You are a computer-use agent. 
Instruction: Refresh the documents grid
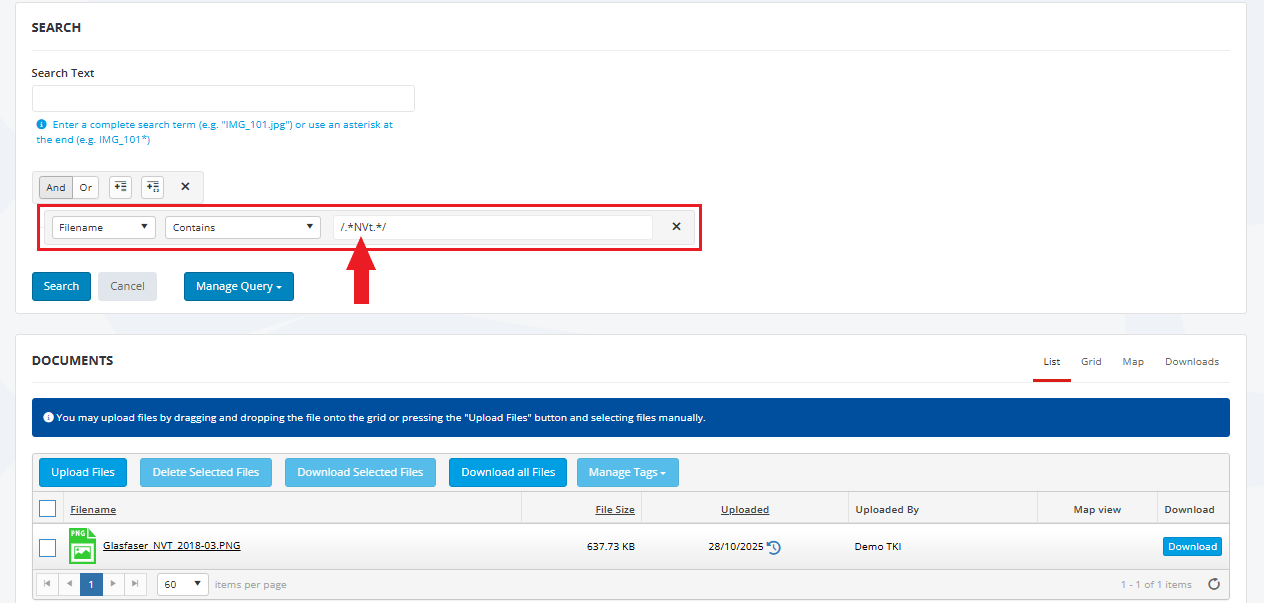(x=1214, y=584)
